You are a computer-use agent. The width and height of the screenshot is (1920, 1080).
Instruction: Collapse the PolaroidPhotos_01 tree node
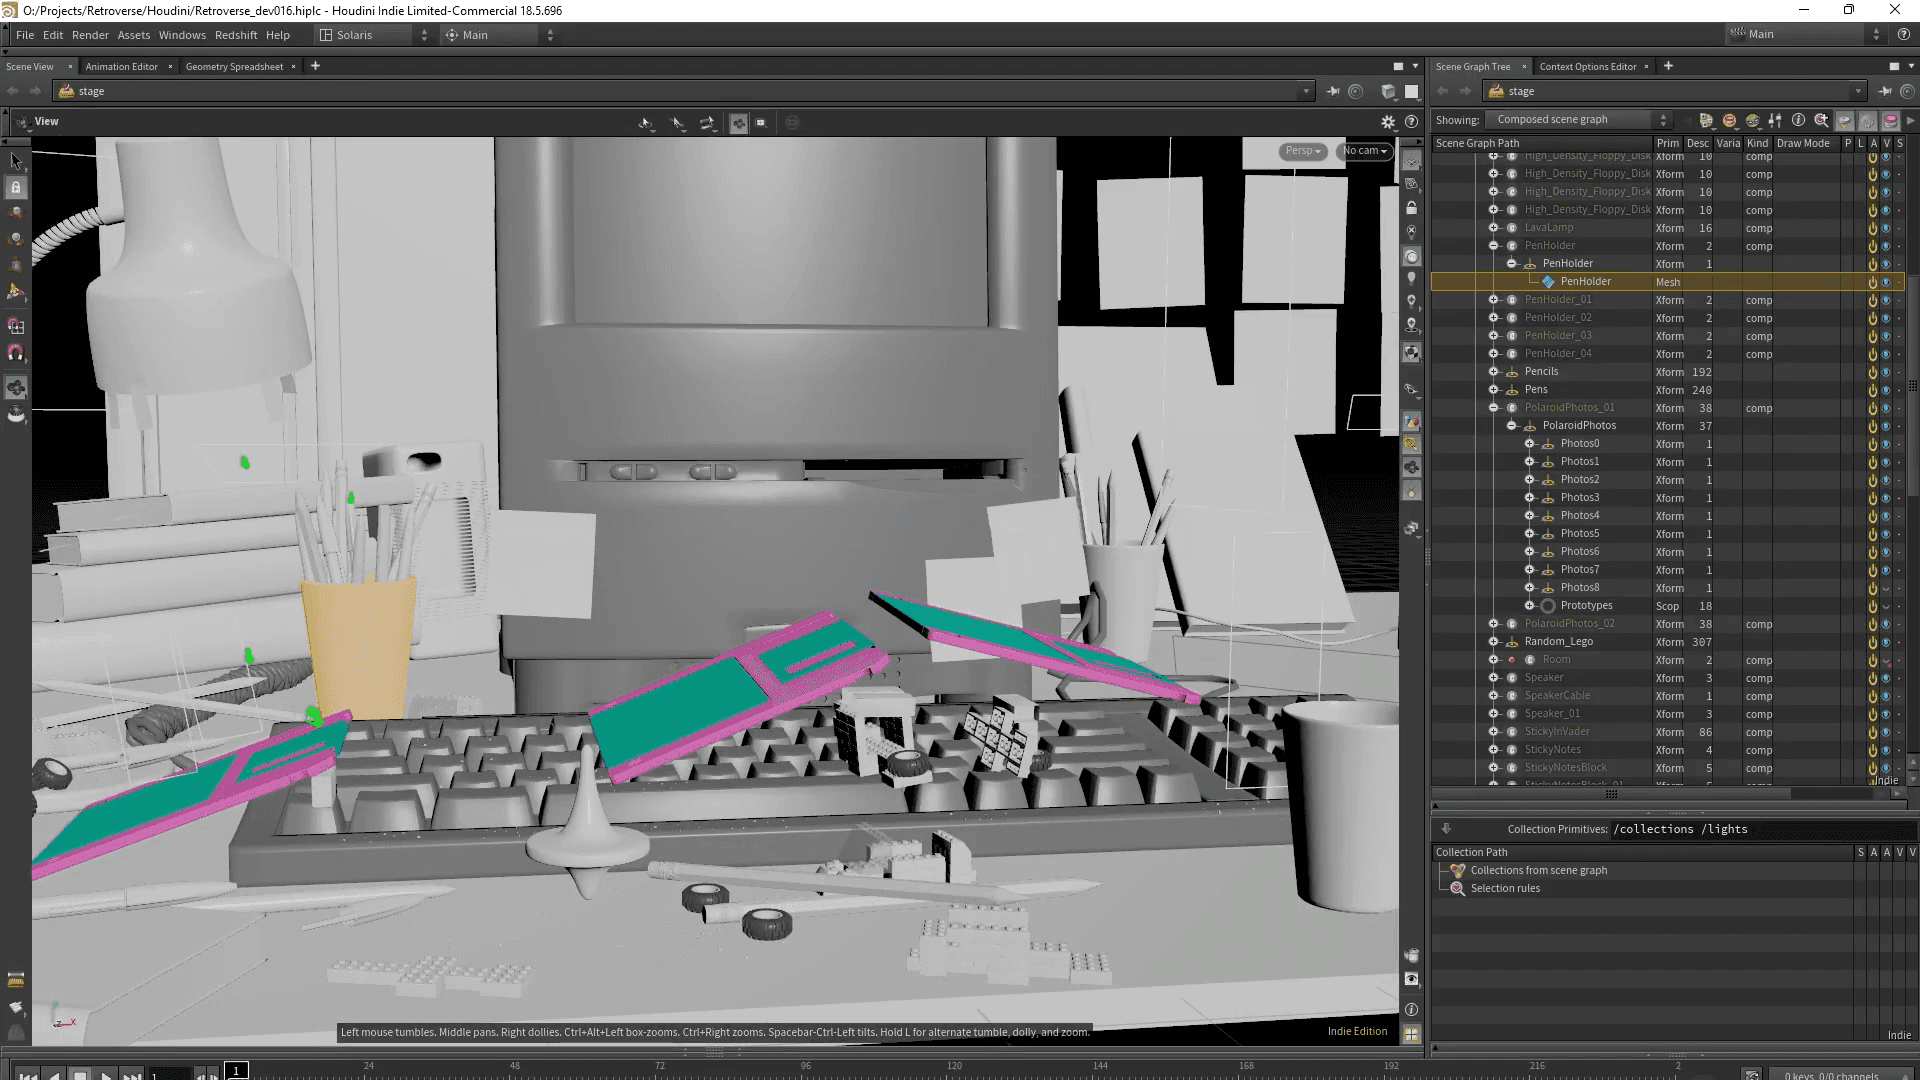(1493, 408)
